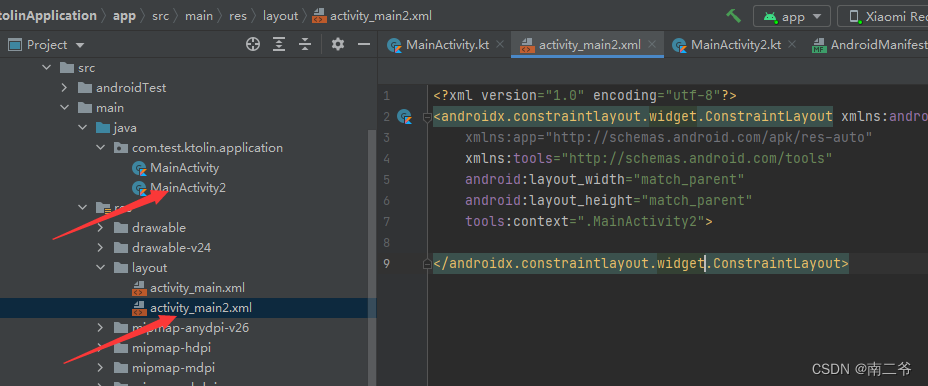
Task: Close the activity_main2.xml tab
Action: (x=652, y=44)
